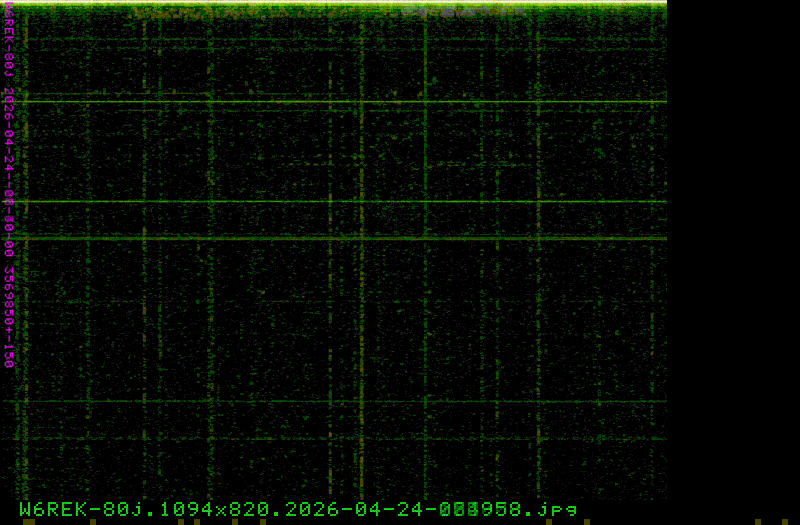Click the magenta 3569850+-150 frequency label
Screen dimensions: 800x525
[x=9, y=317]
